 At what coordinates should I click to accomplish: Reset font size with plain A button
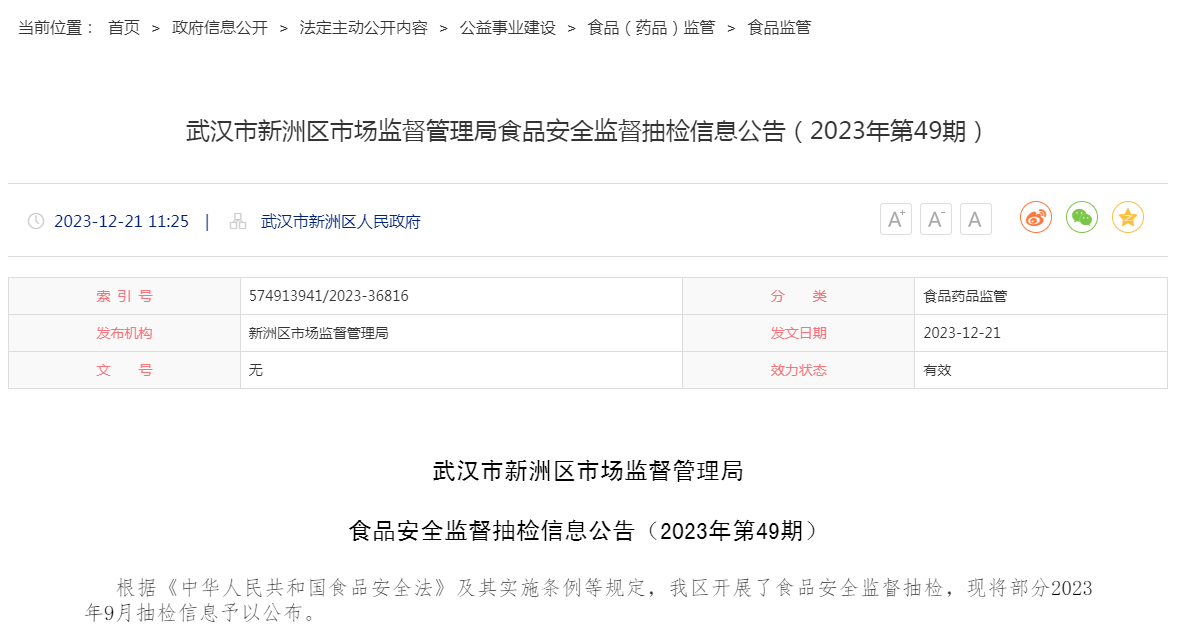click(x=976, y=220)
